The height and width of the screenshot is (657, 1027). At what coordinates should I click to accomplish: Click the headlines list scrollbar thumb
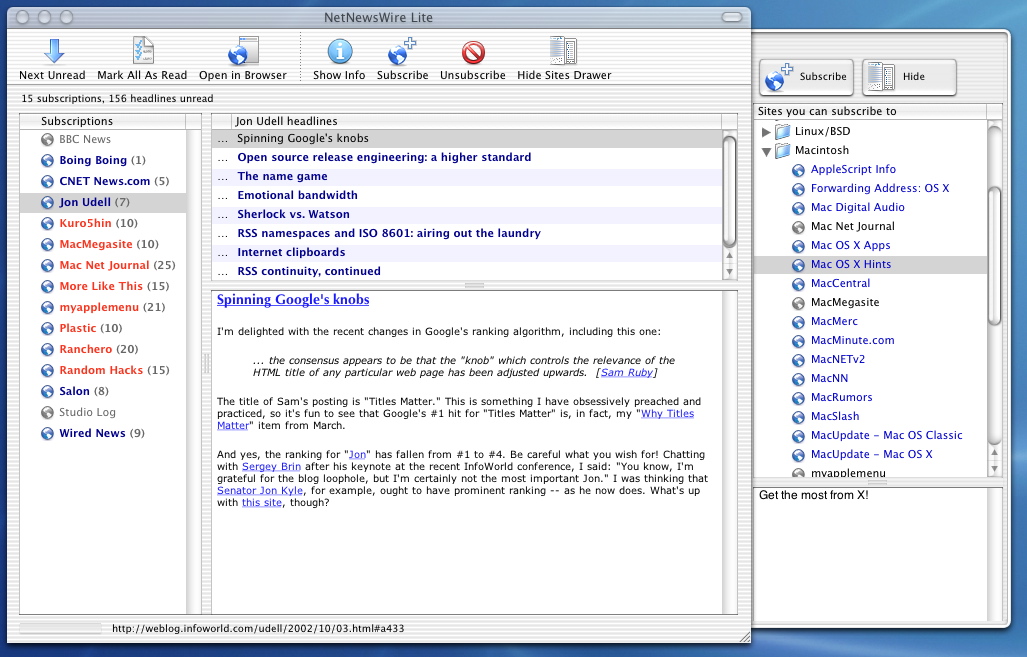(x=730, y=190)
